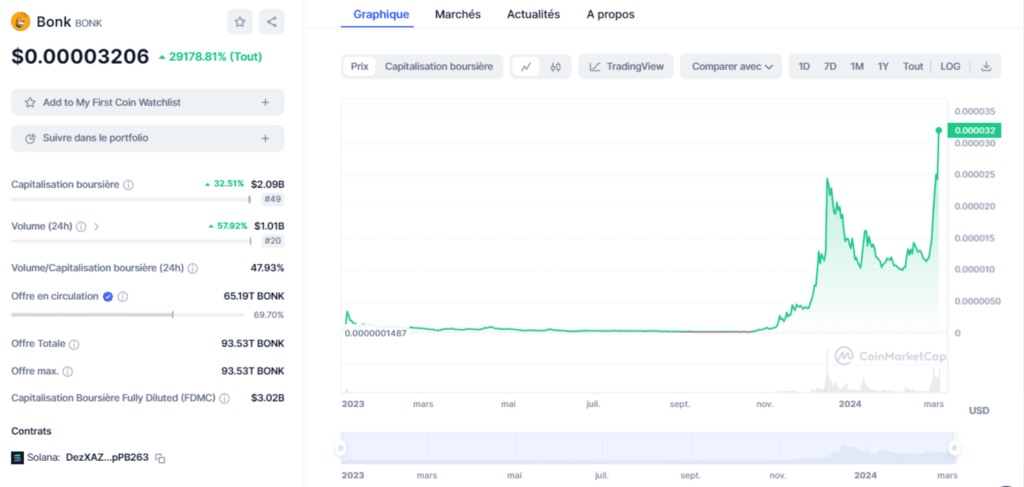
Task: Click the right range slider handle
Action: point(954,448)
